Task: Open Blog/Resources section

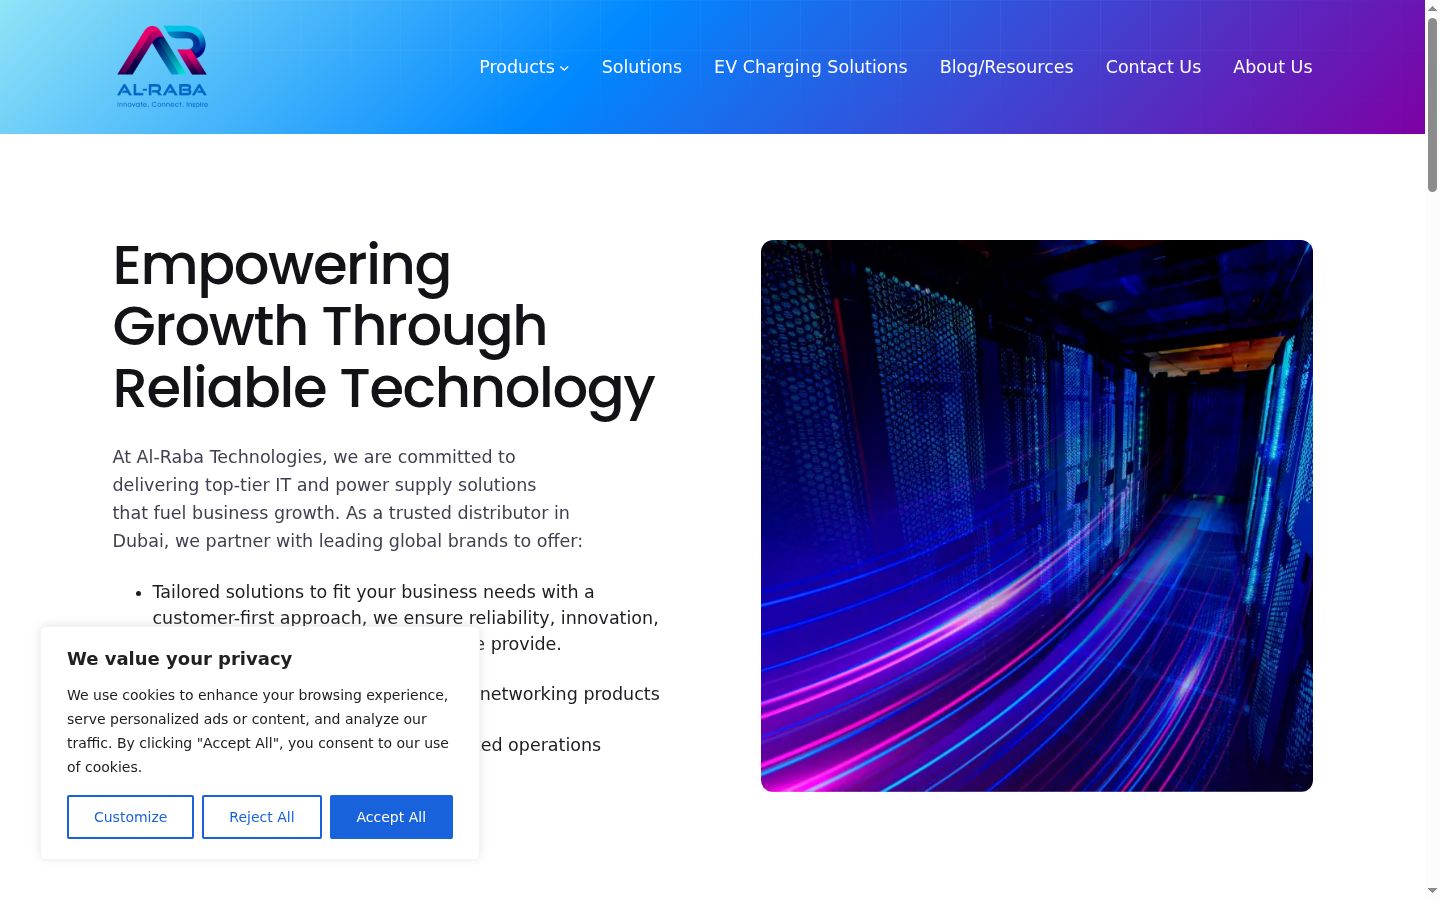Action: click(1007, 67)
